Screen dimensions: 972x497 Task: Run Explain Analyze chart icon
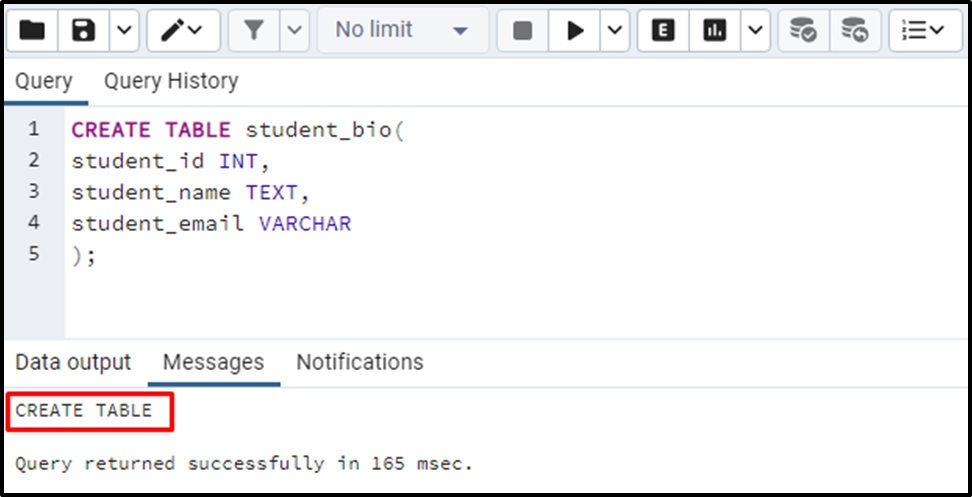715,30
